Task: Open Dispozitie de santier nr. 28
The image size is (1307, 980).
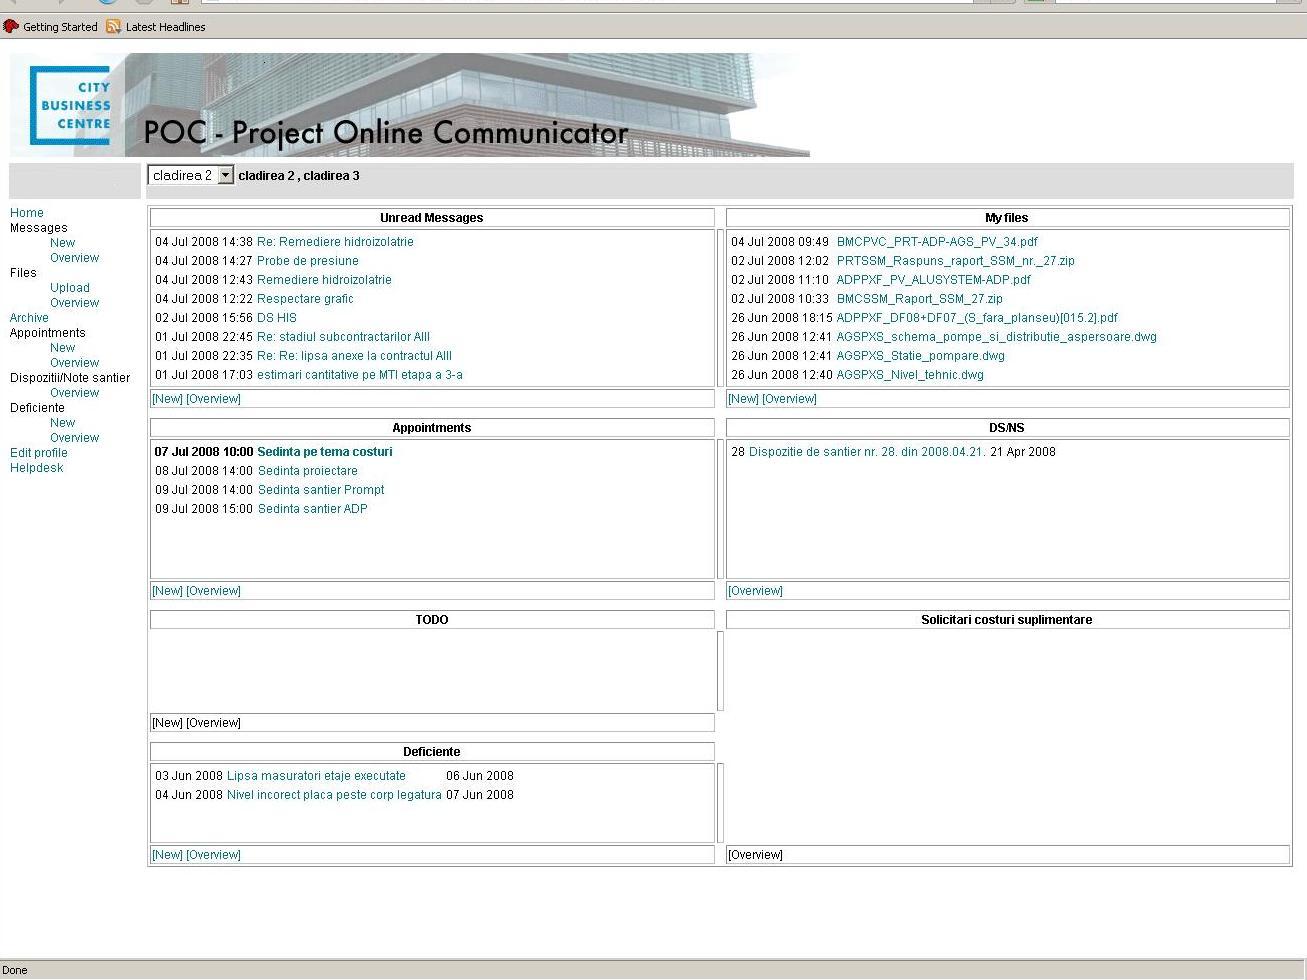Action: click(867, 452)
